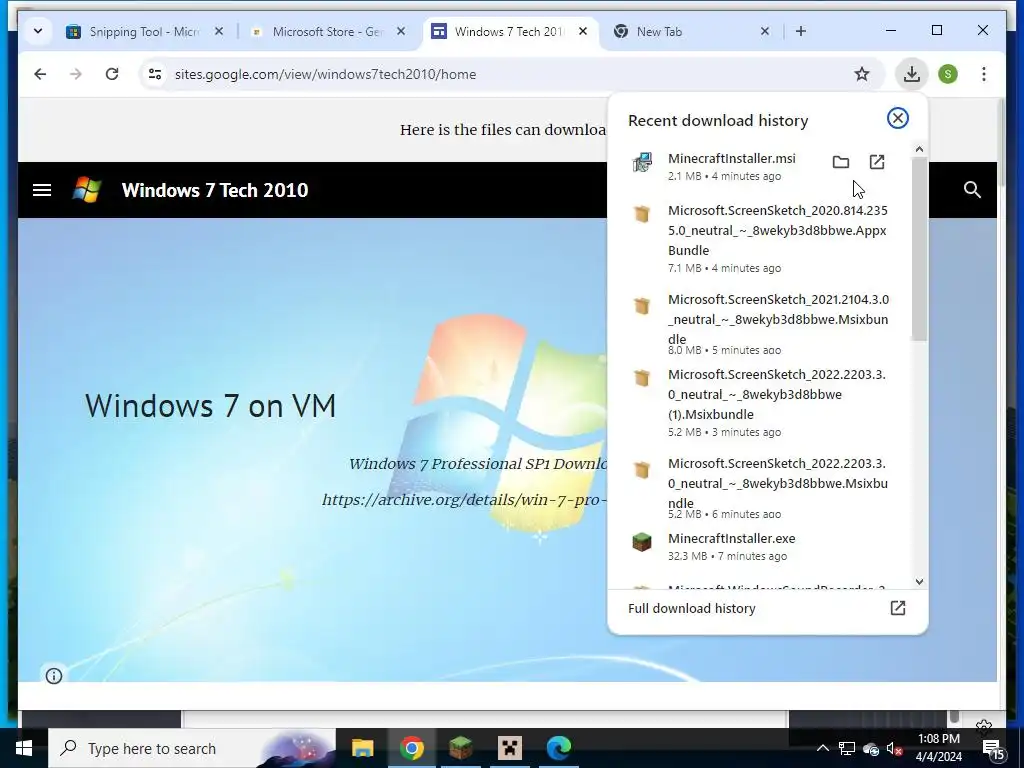The width and height of the screenshot is (1024, 768).
Task: Open the taskbar clock and date
Action: [x=938, y=748]
